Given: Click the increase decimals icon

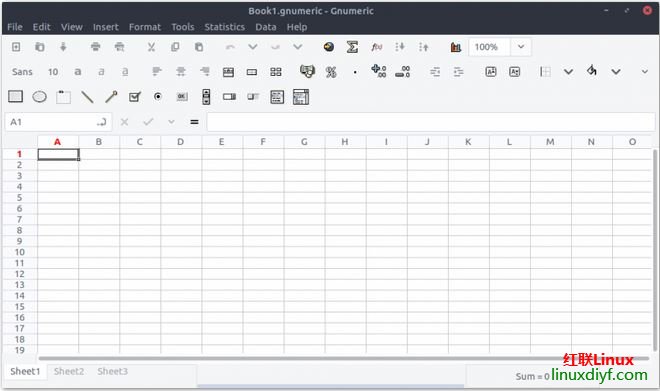Looking at the screenshot, I should (378, 71).
